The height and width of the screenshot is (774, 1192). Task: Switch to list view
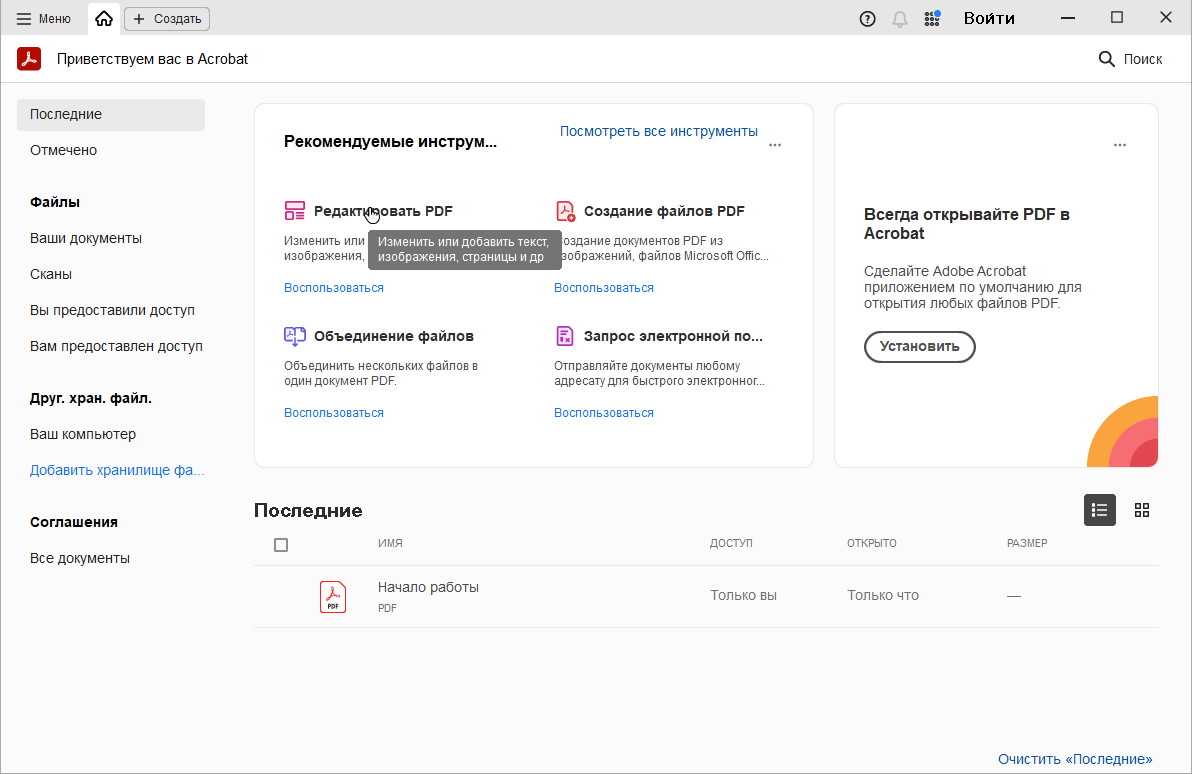point(1099,509)
